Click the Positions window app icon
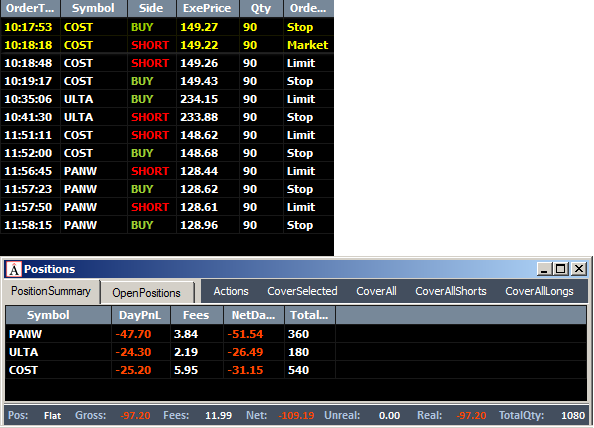Screen dimensions: 594x428 (14, 269)
